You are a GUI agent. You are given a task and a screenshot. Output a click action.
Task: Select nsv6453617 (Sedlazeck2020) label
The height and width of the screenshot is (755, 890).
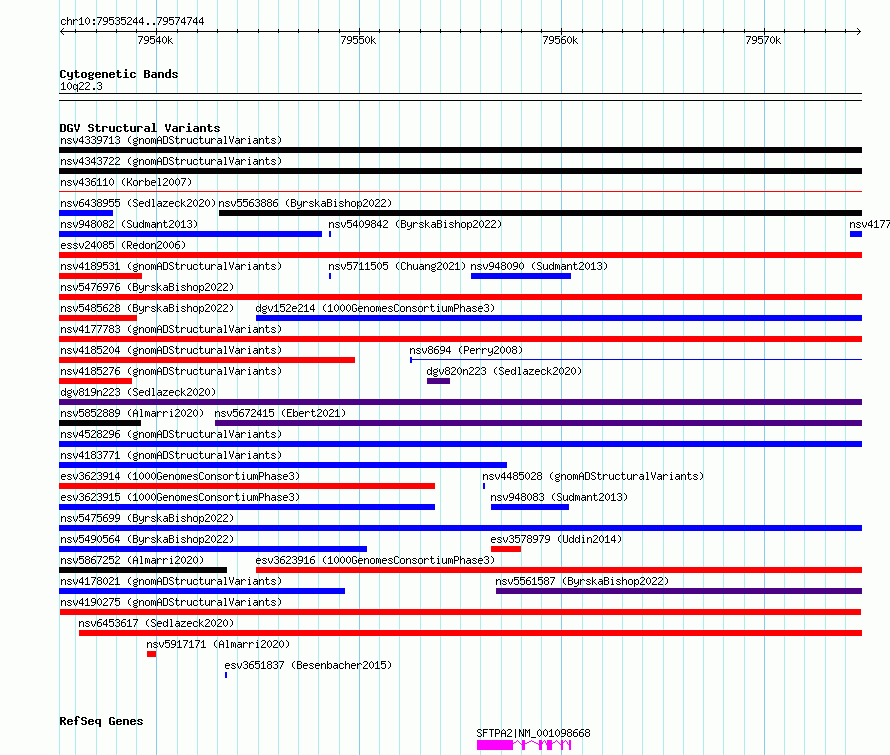(156, 623)
